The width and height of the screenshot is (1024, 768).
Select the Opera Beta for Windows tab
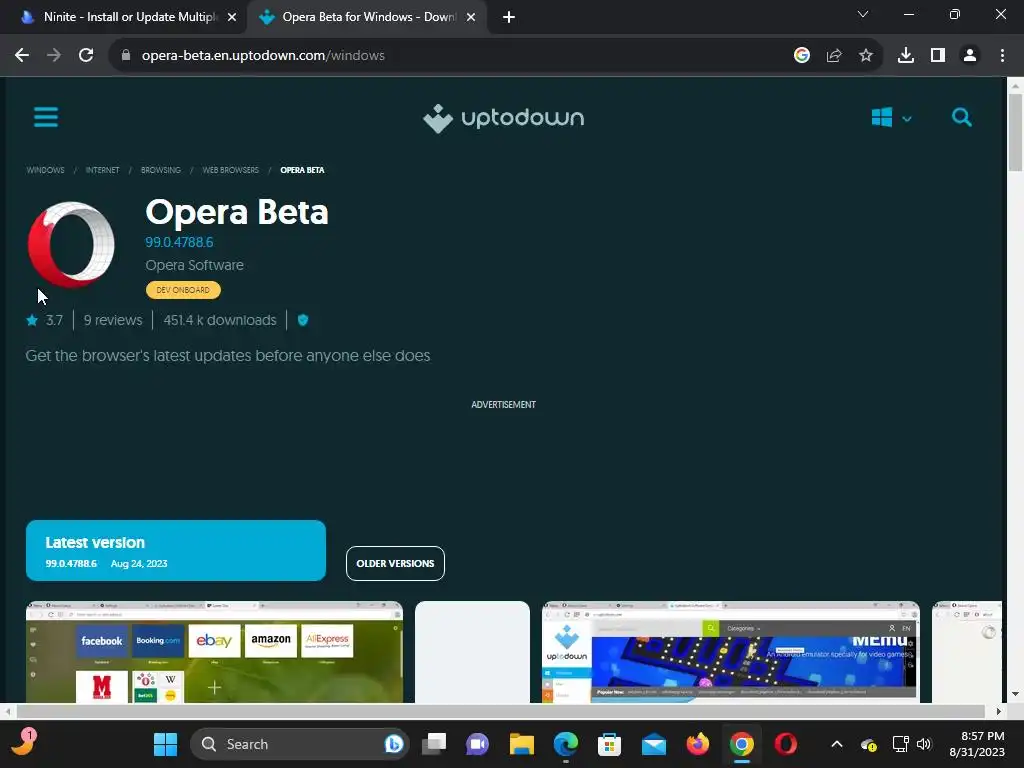click(367, 17)
